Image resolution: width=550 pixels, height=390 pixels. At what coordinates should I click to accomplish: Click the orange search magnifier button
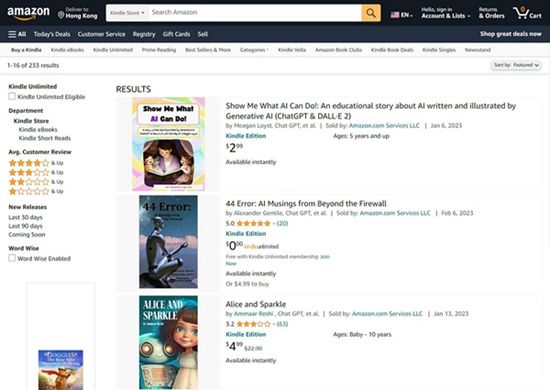pos(371,13)
